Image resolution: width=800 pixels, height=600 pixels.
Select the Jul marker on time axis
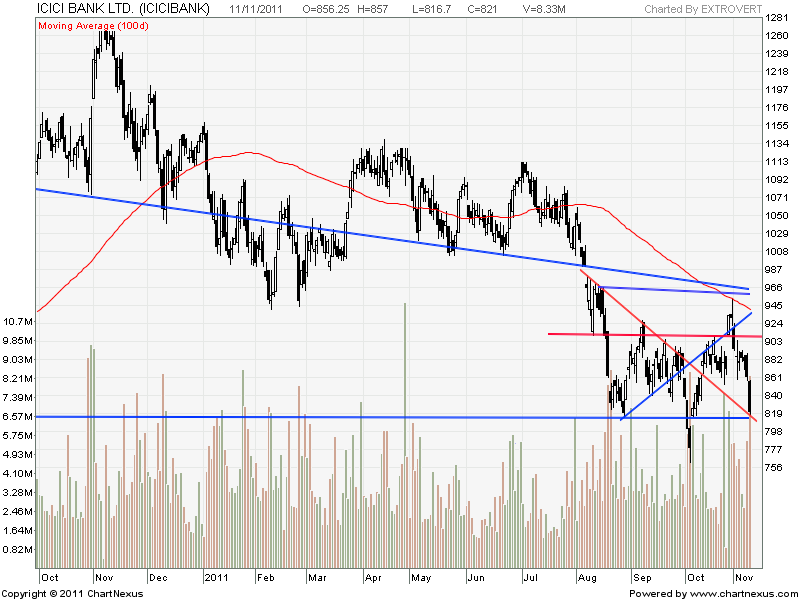pyautogui.click(x=528, y=578)
